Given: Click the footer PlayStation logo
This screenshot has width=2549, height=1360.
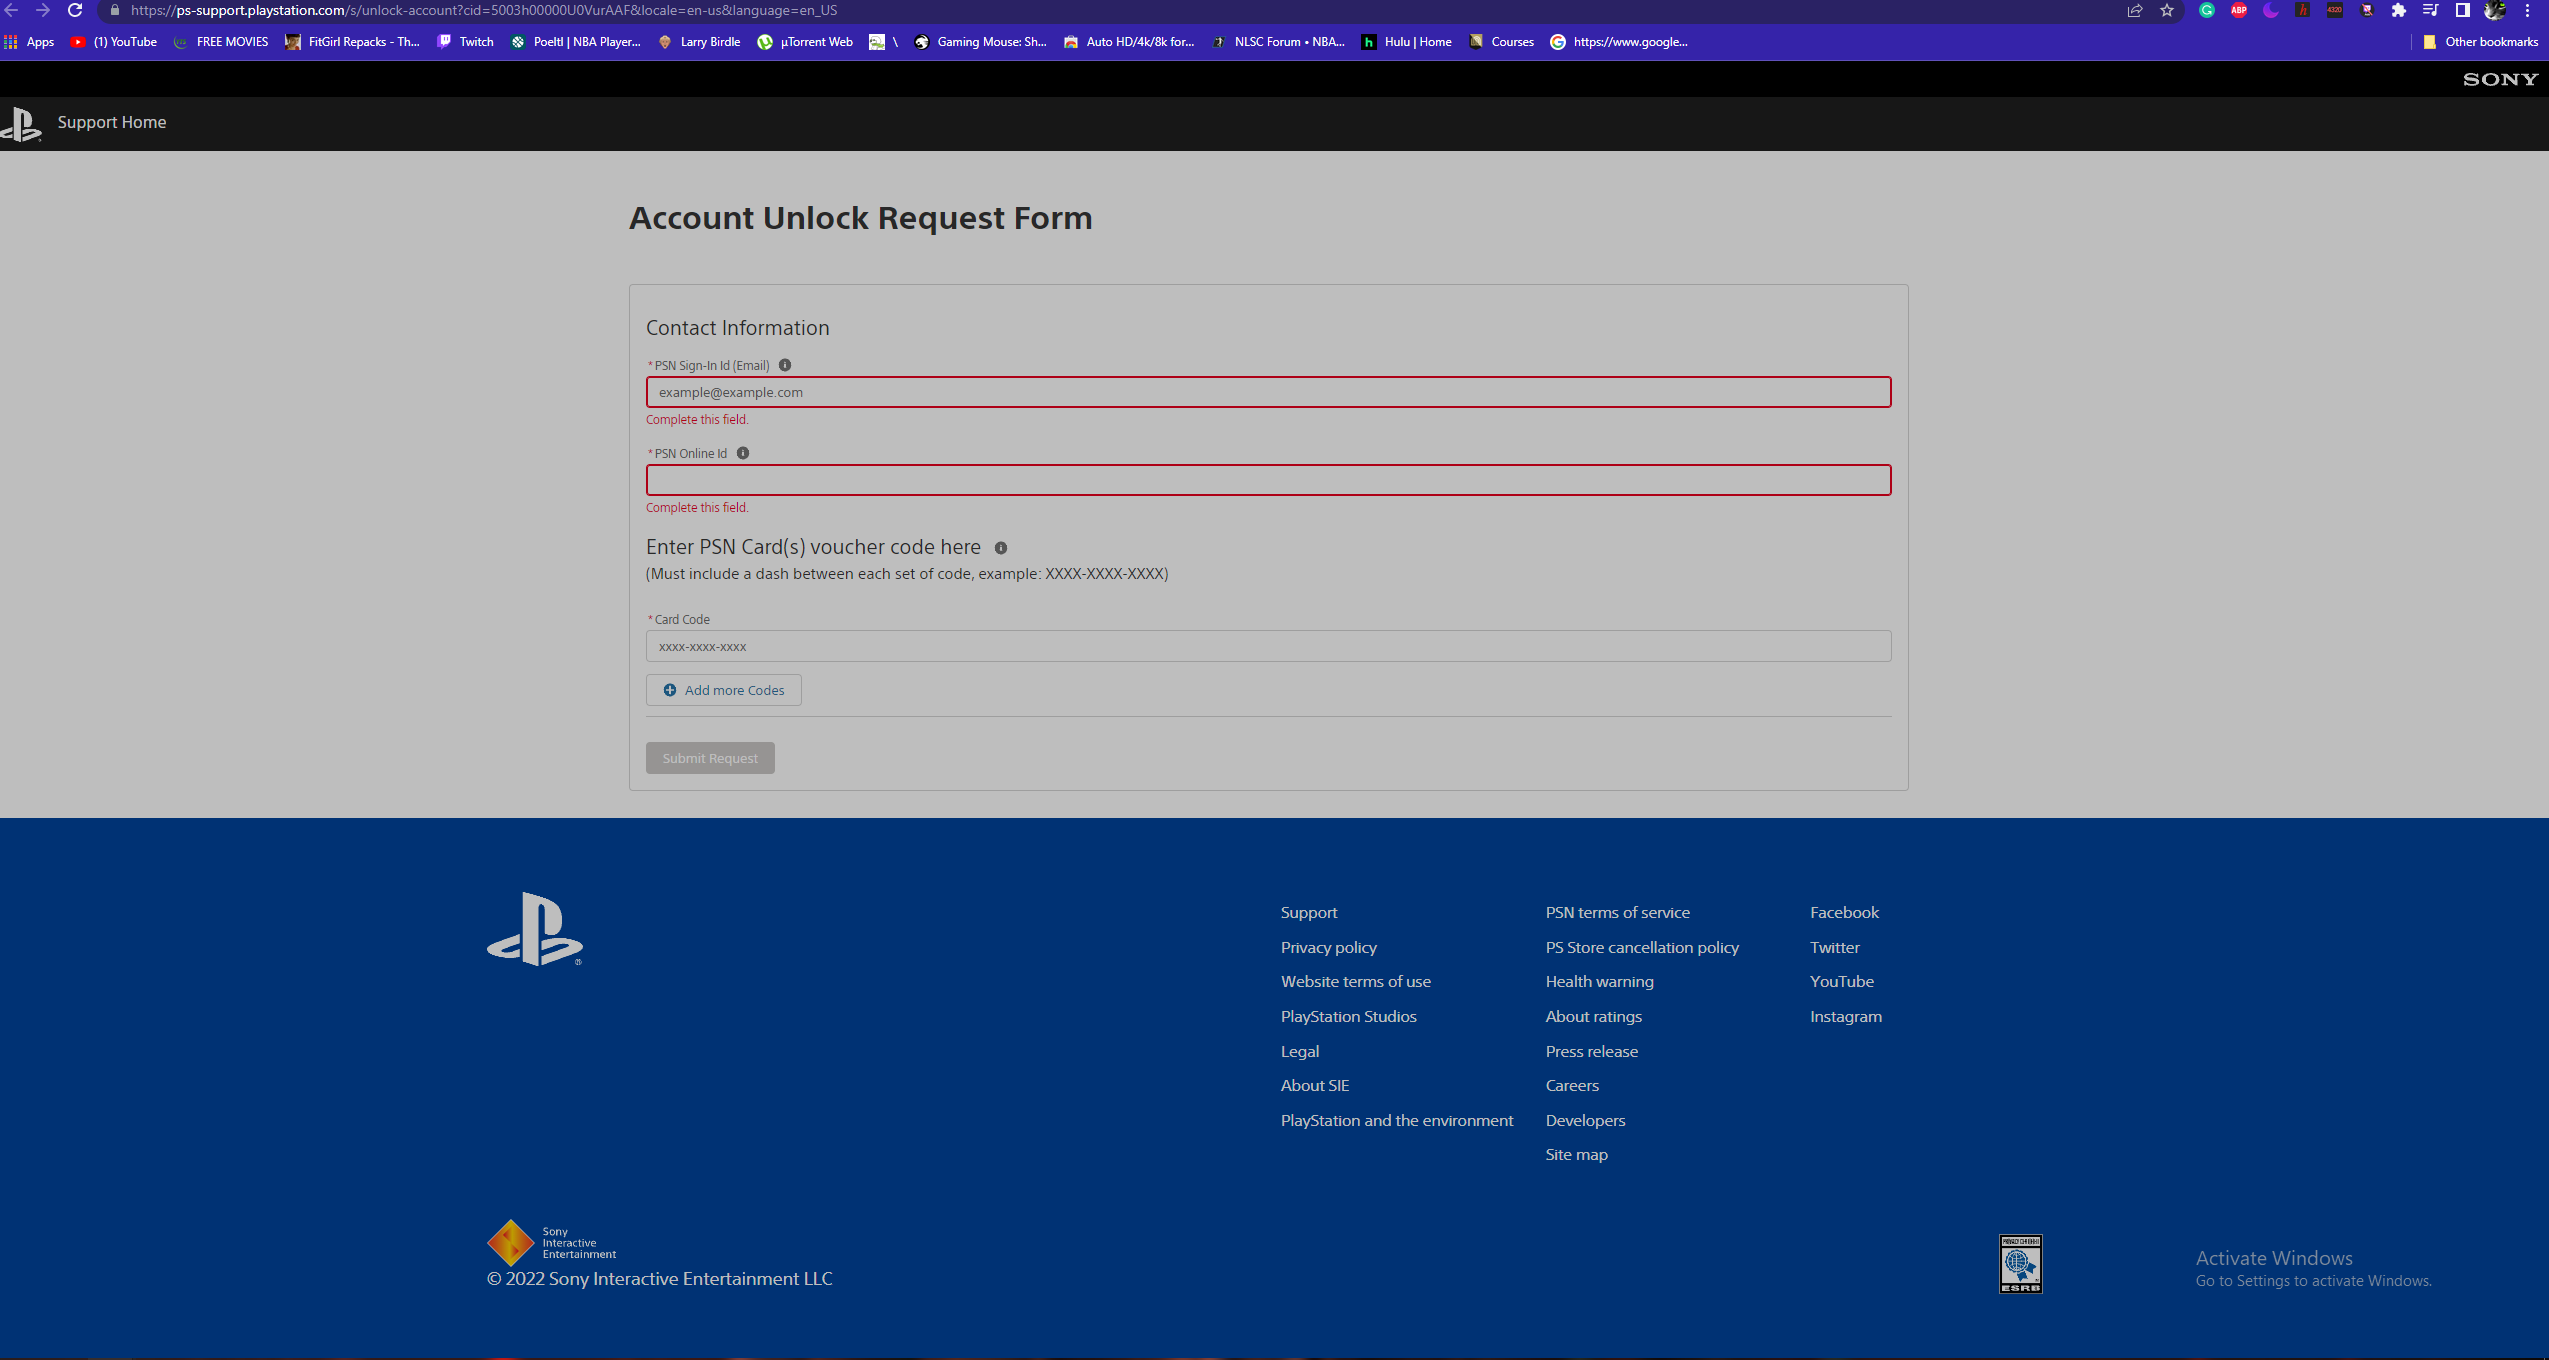Looking at the screenshot, I should [535, 929].
